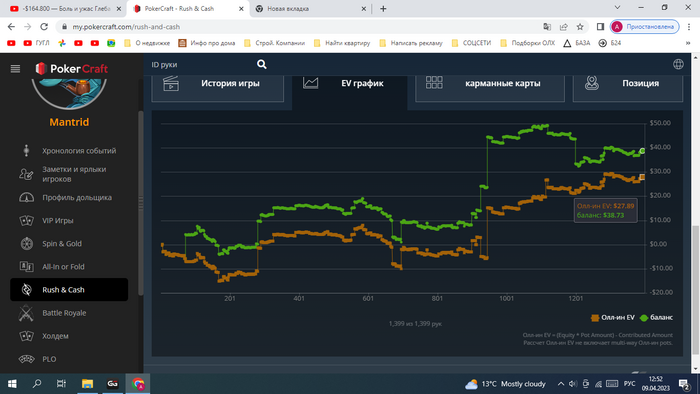Open Строй. Компании bookmark folder
The image size is (700, 394).
pos(274,43)
